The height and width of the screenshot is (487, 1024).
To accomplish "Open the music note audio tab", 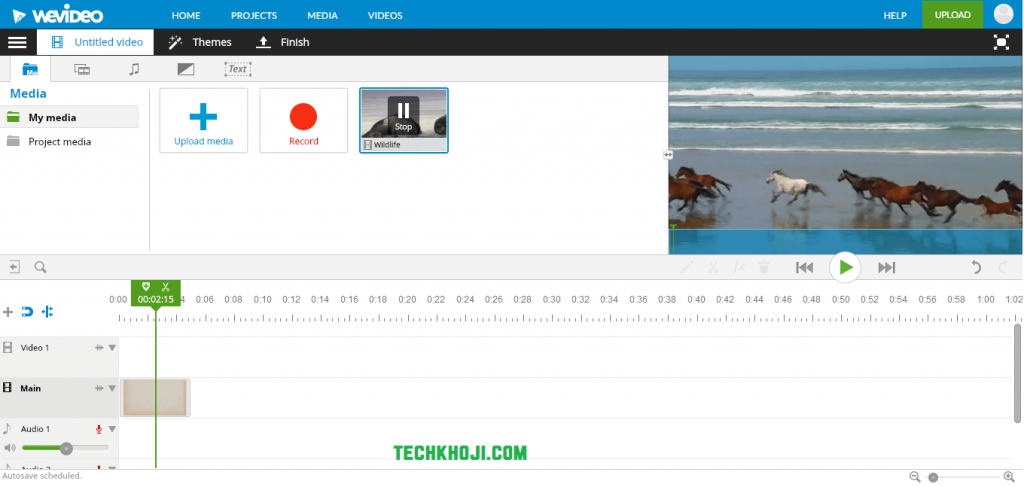I will 134,69.
